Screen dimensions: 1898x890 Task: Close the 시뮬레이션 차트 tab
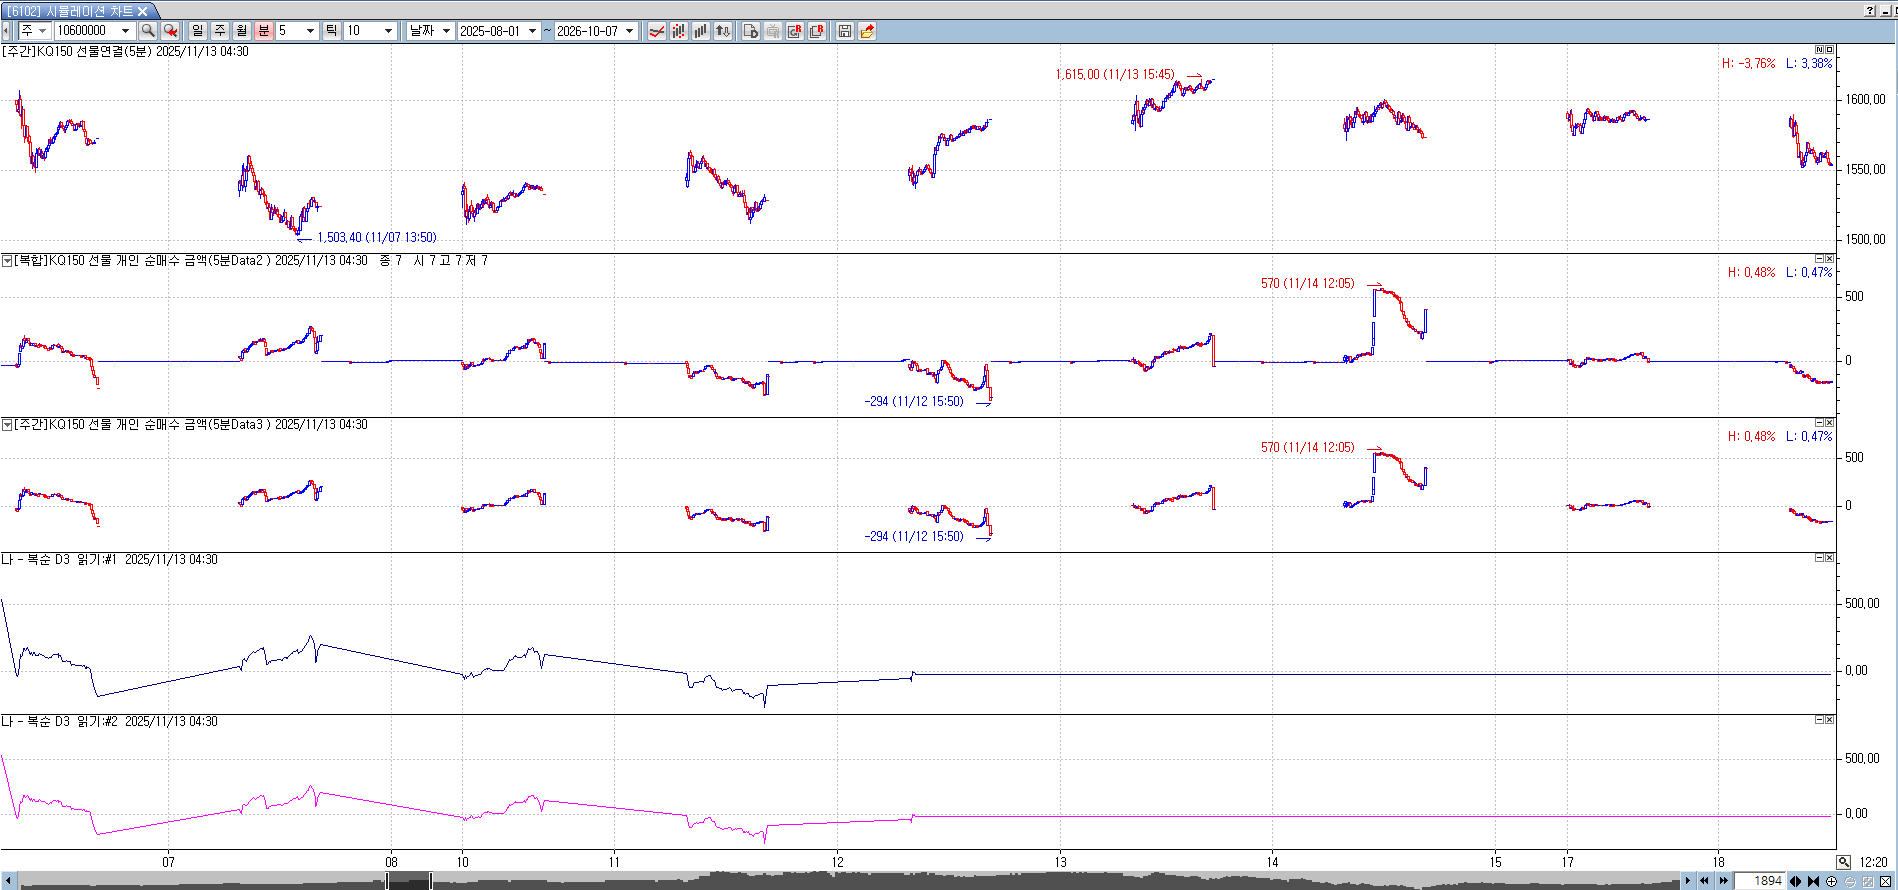coord(143,11)
